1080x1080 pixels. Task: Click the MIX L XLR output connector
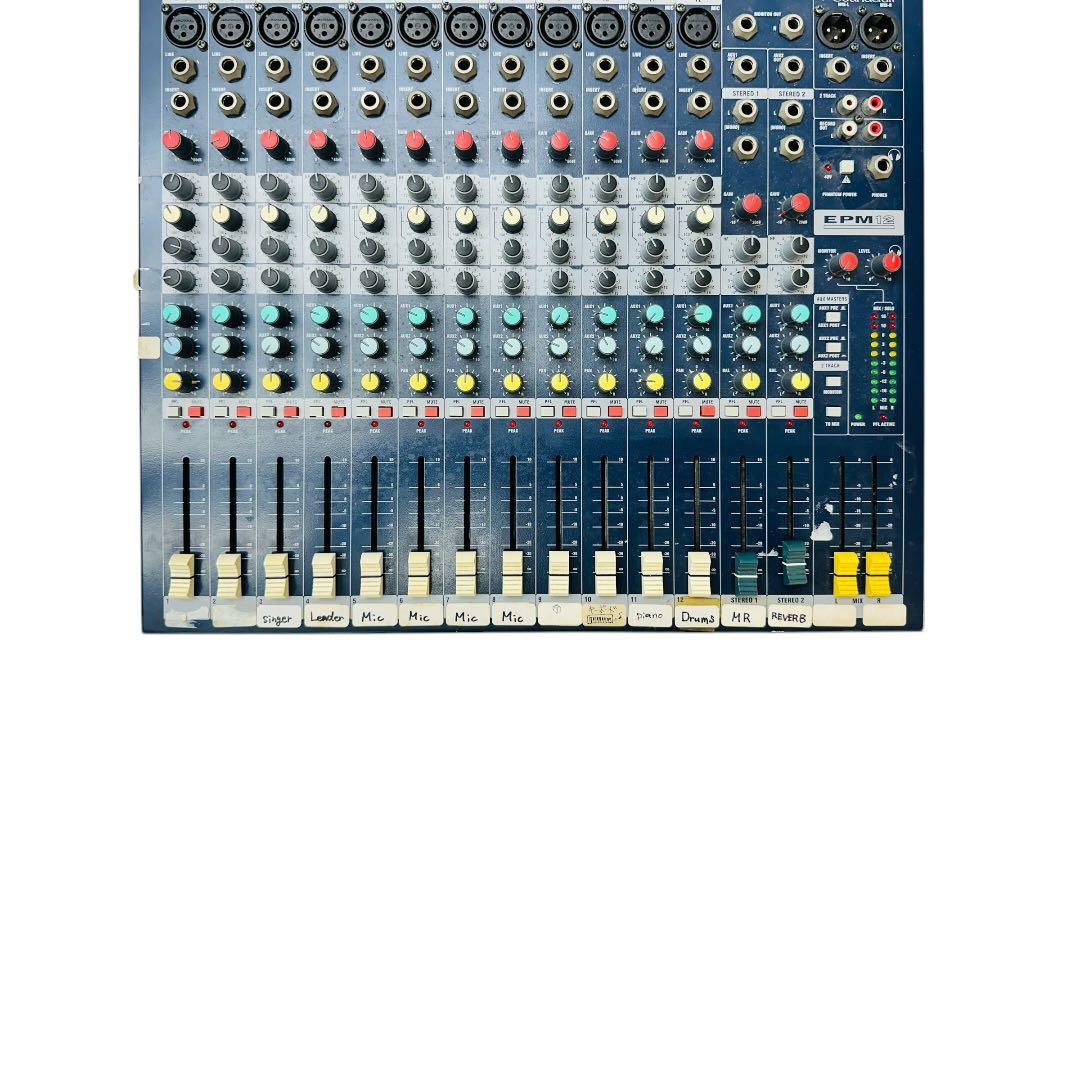(x=836, y=29)
